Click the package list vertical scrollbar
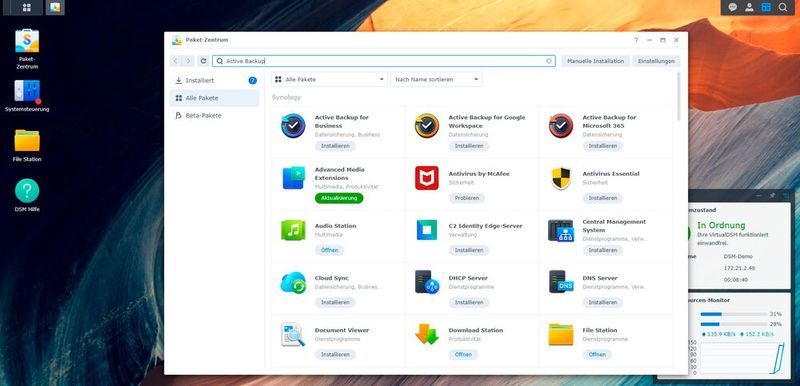This screenshot has height=386, width=800. [x=679, y=96]
